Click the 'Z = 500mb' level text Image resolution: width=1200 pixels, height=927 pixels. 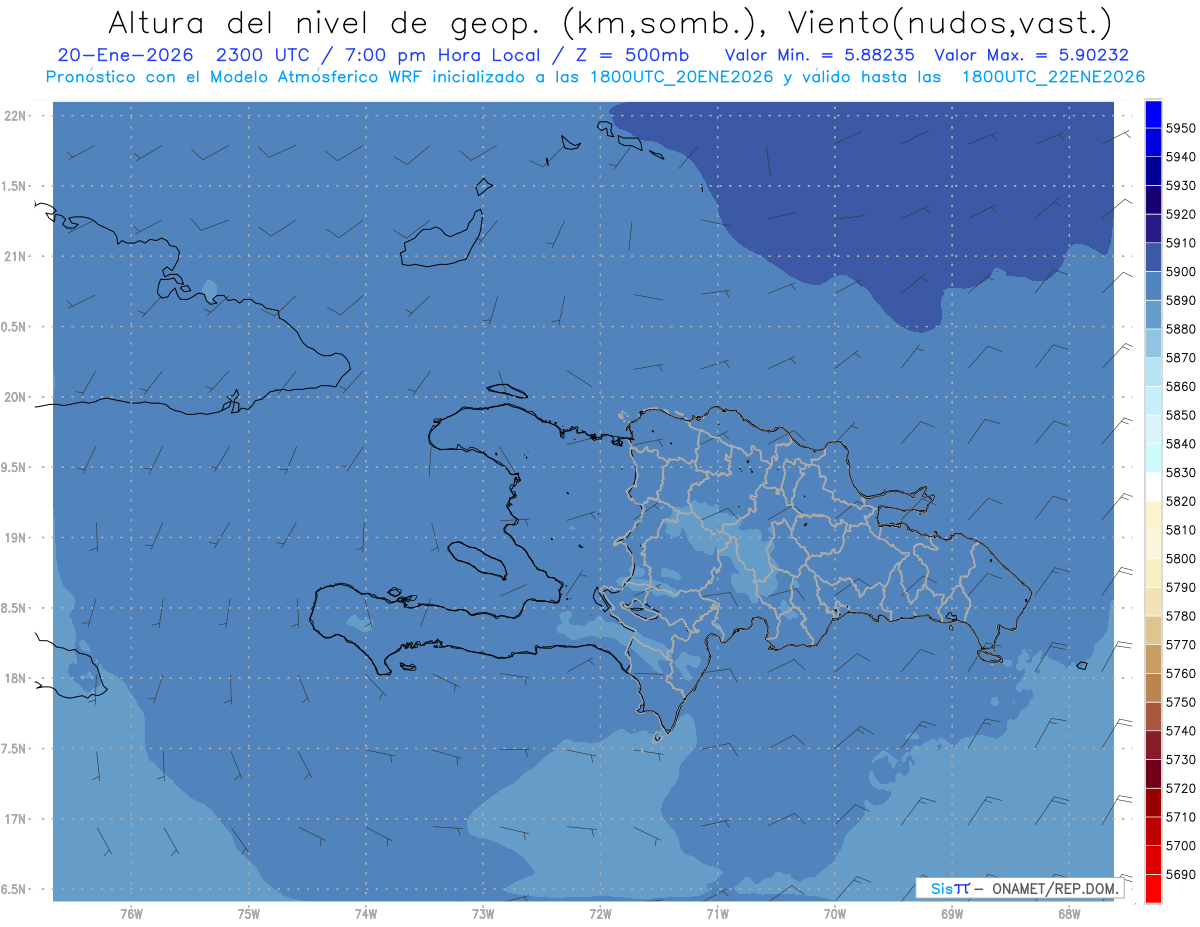pyautogui.click(x=630, y=56)
